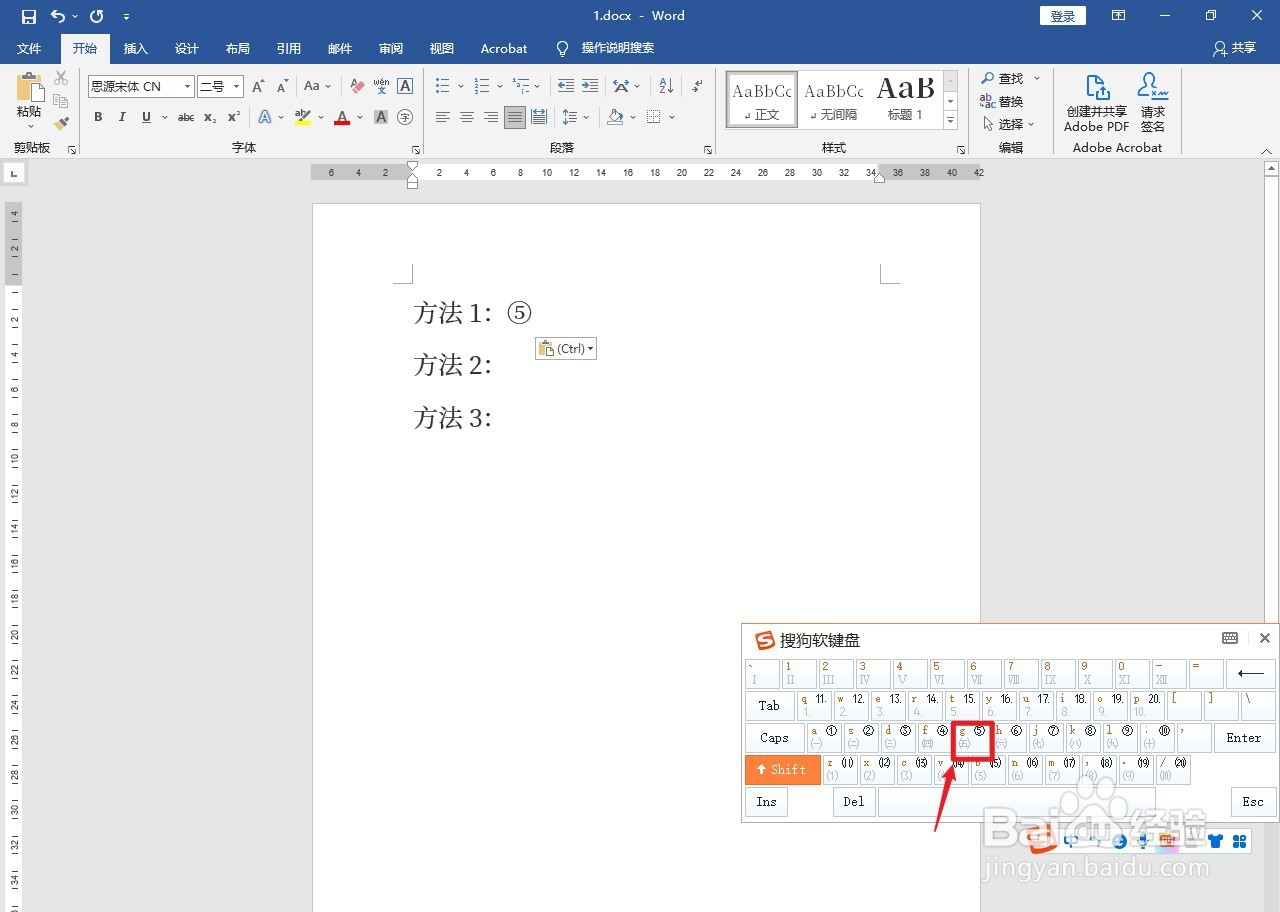Switch to the 设计 tab
The height and width of the screenshot is (912, 1280).
(x=187, y=48)
